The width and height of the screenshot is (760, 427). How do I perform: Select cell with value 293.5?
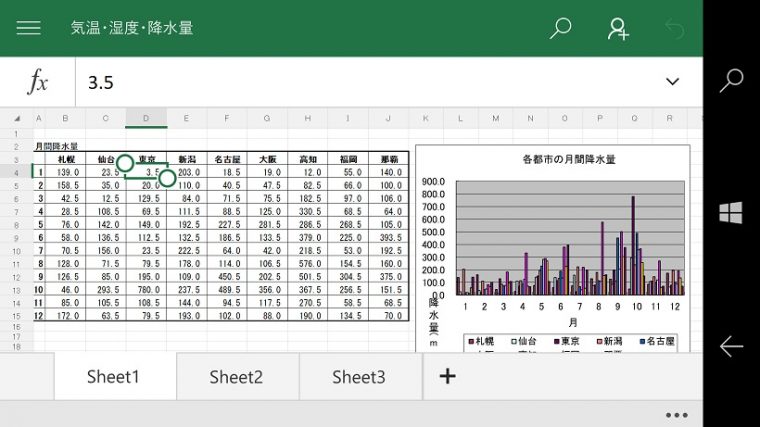click(106, 290)
